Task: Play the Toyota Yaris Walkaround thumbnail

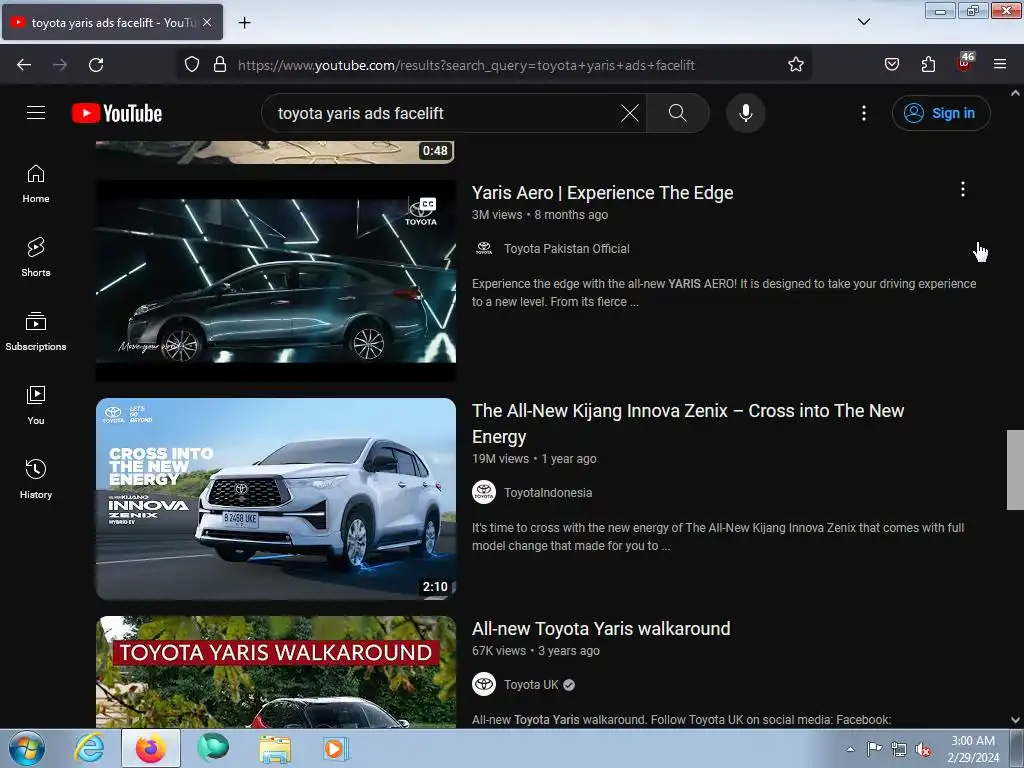Action: (x=276, y=671)
